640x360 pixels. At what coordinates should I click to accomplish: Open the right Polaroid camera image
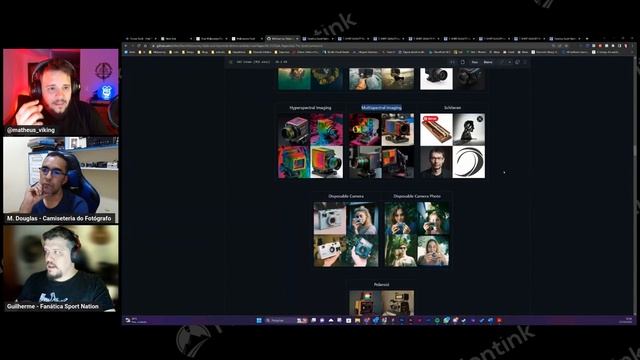398,302
